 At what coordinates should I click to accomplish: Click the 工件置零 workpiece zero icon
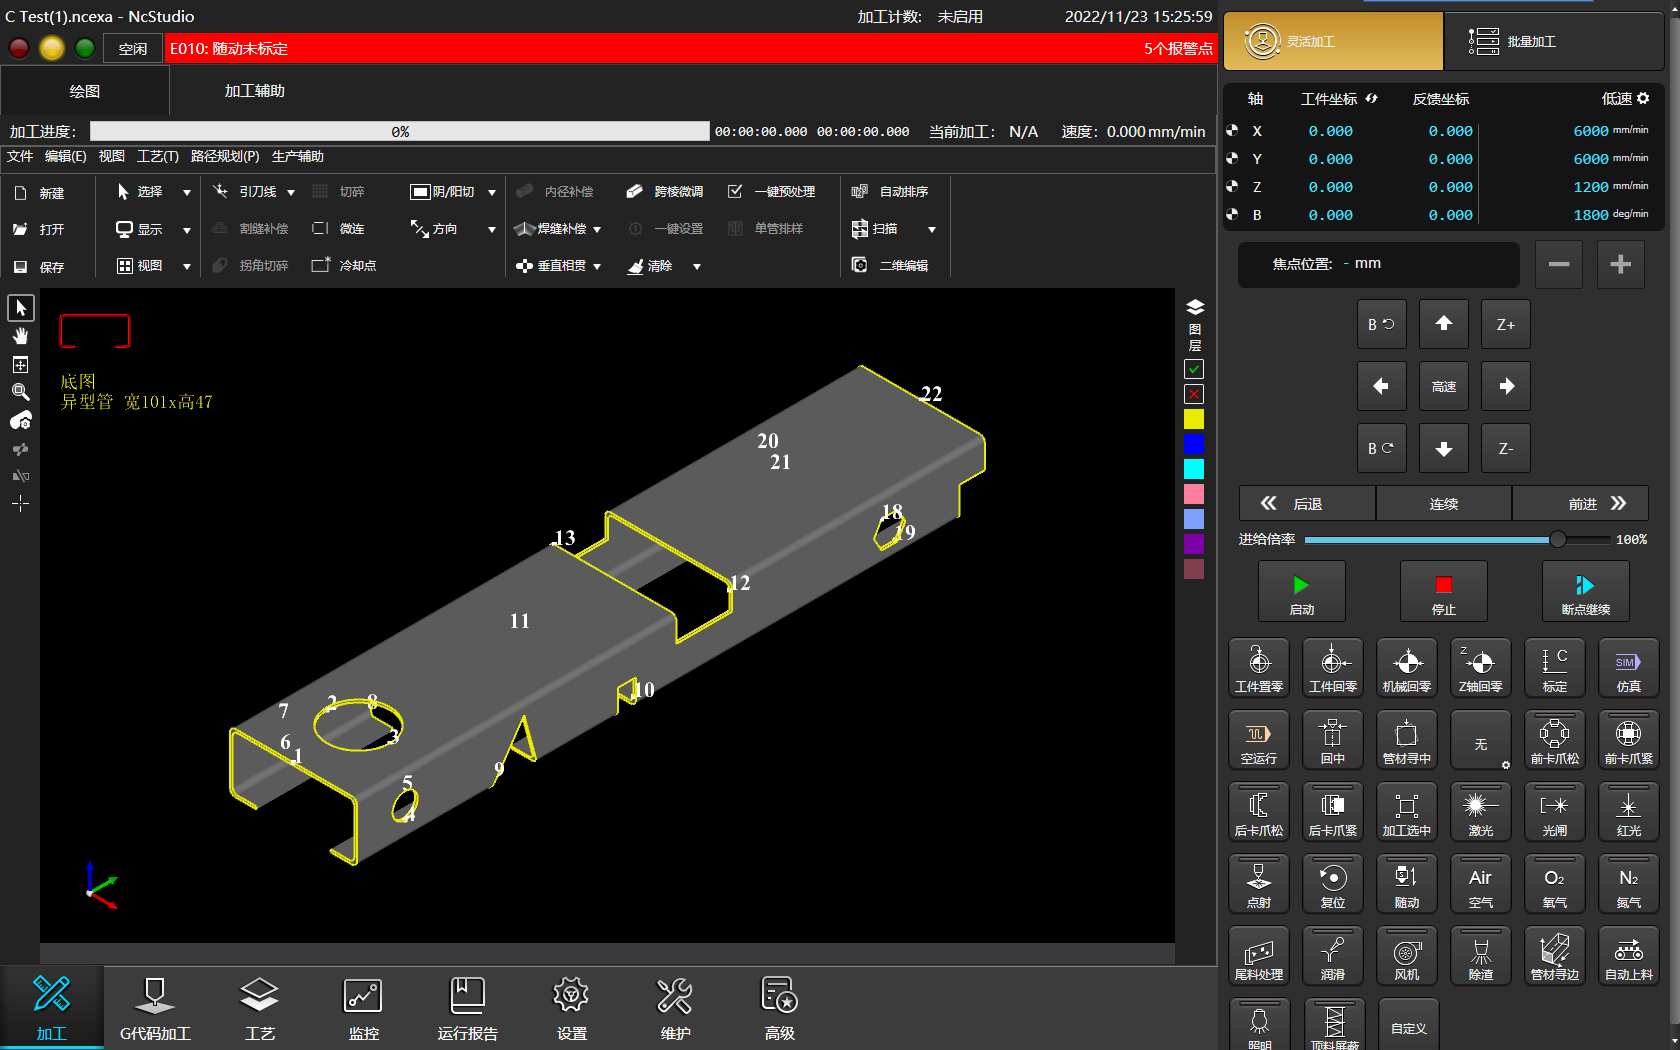coord(1258,667)
